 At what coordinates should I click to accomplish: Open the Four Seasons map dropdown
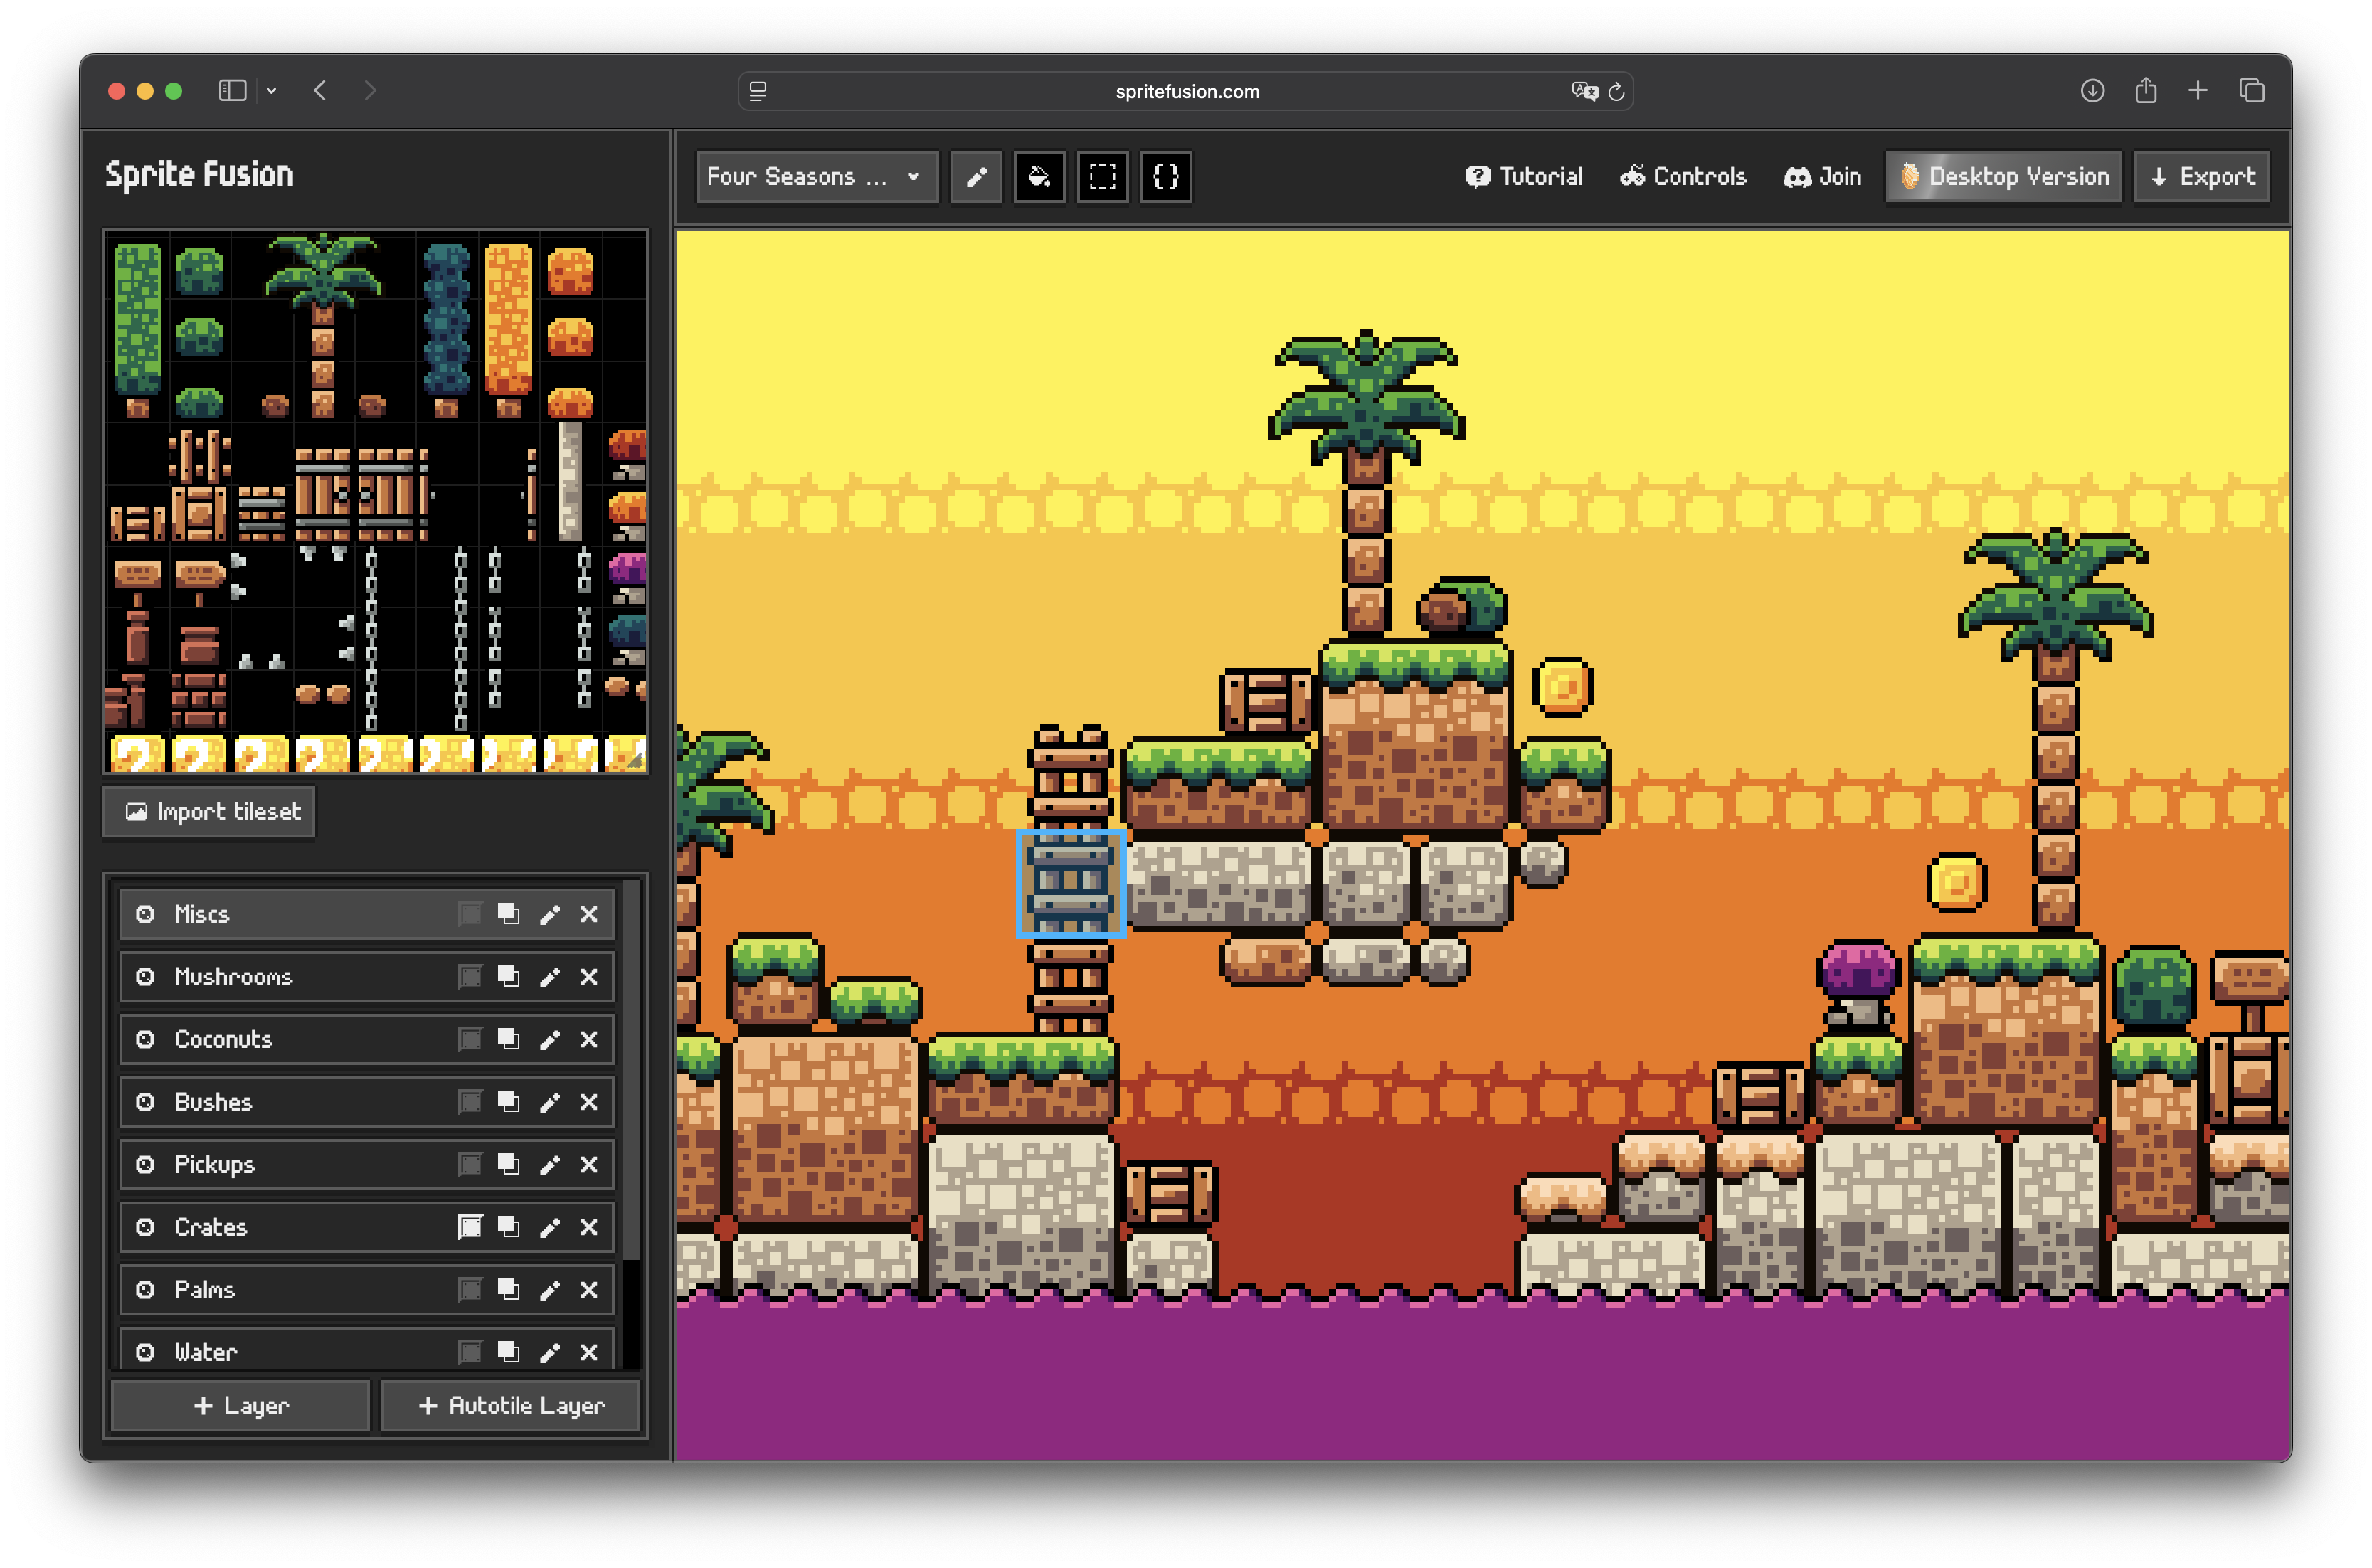coord(815,177)
